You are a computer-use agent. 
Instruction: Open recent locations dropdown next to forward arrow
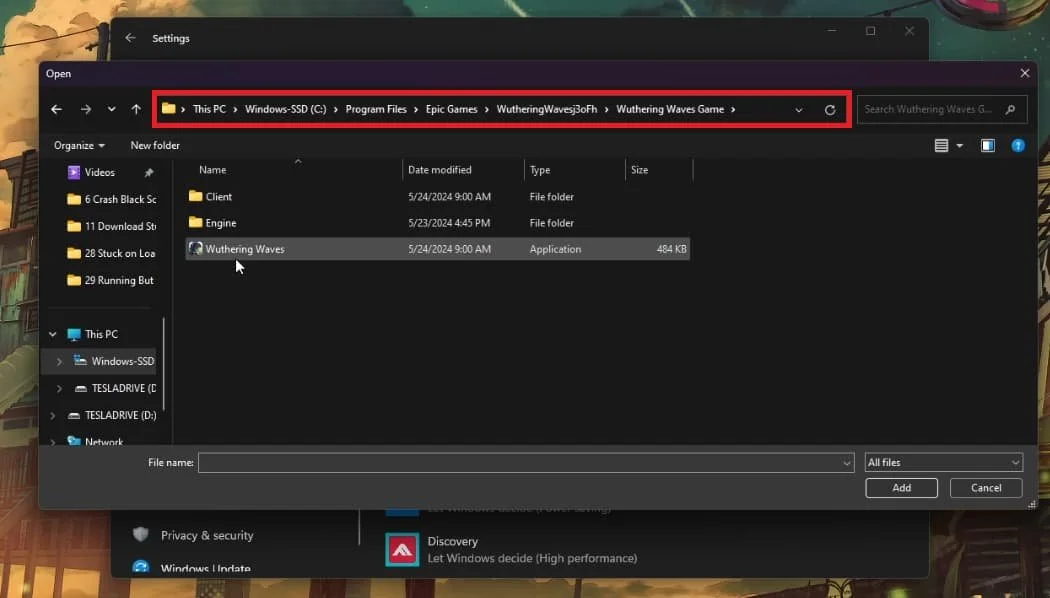pos(111,109)
